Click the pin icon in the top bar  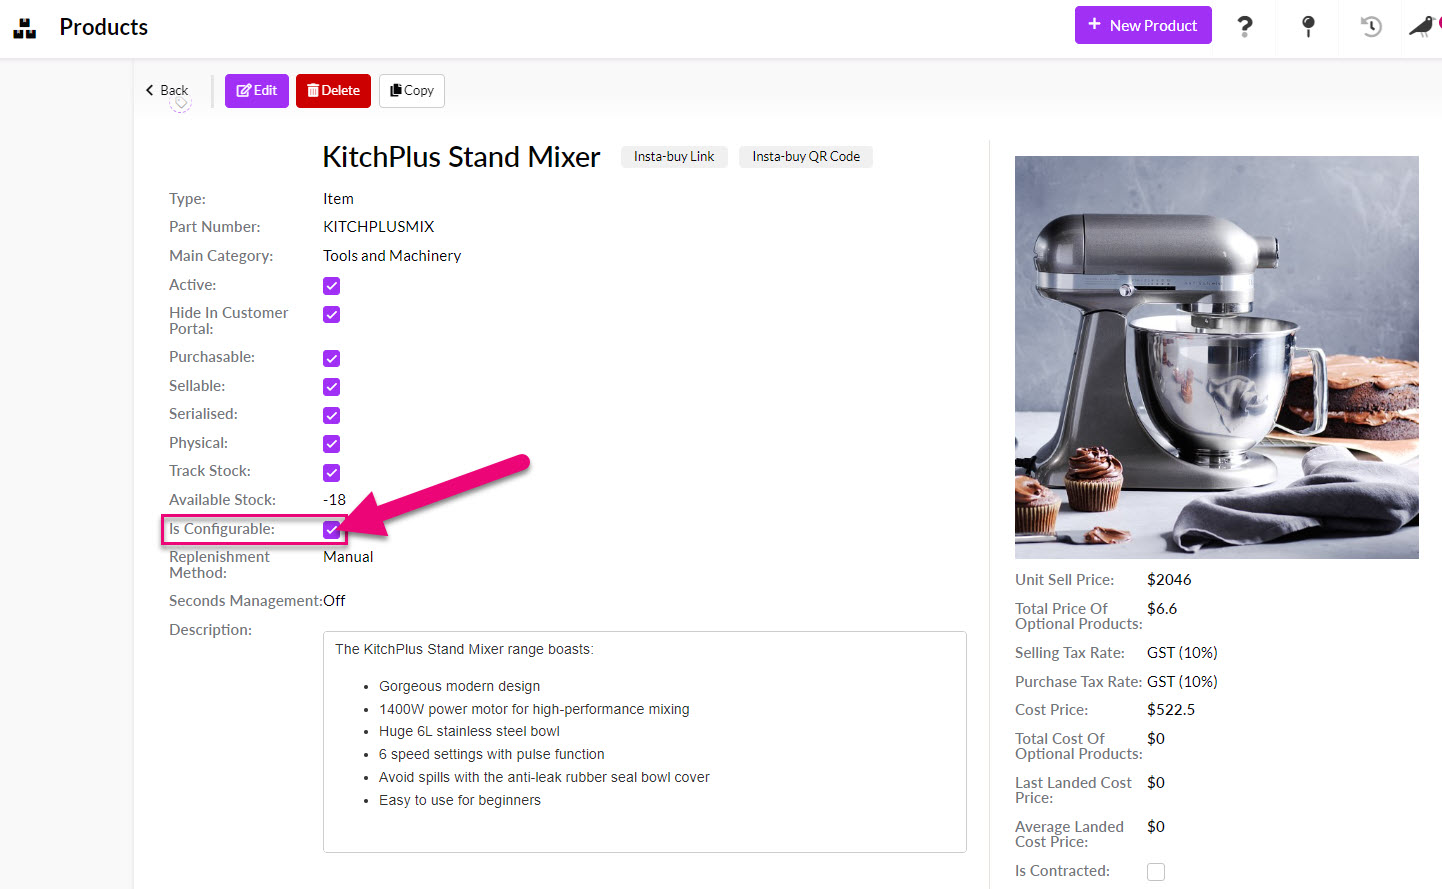click(1308, 27)
